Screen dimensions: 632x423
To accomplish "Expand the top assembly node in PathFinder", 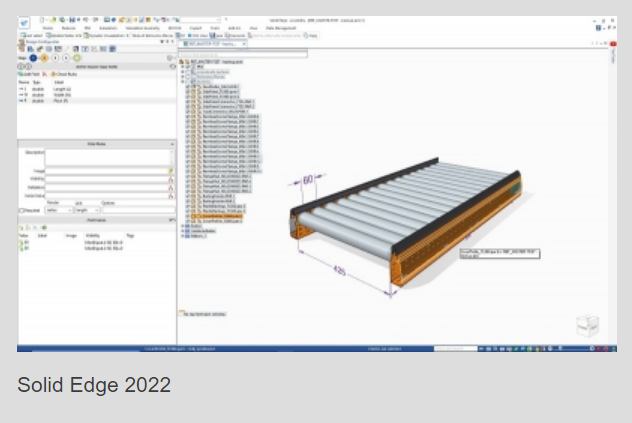I will coord(182,60).
